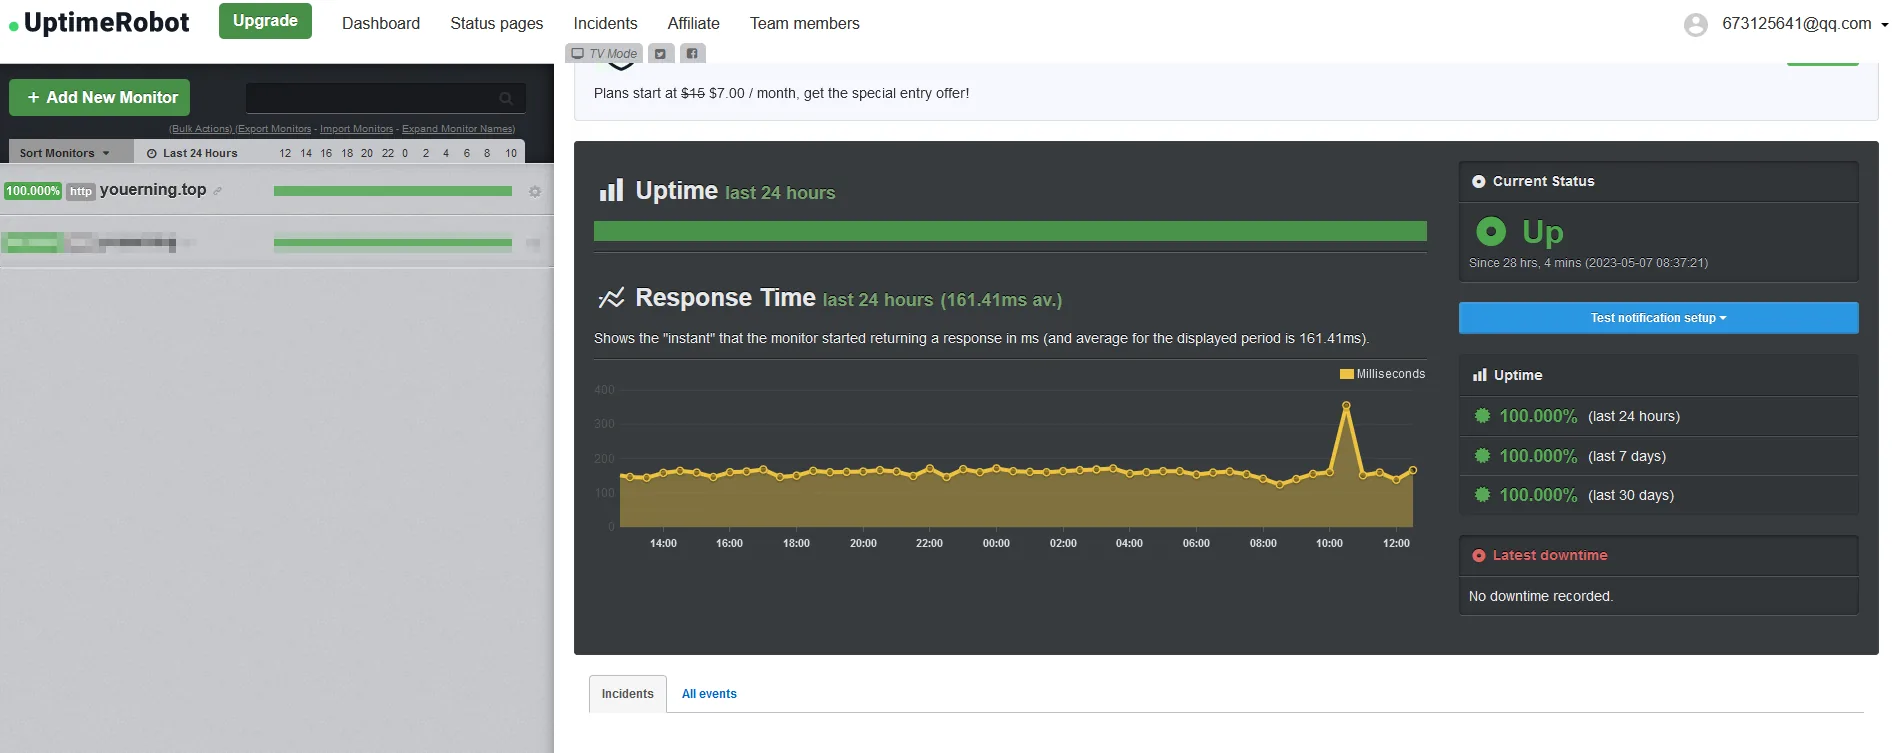Toggle the Milliseconds legend on the chart
The width and height of the screenshot is (1892, 753).
(1382, 374)
